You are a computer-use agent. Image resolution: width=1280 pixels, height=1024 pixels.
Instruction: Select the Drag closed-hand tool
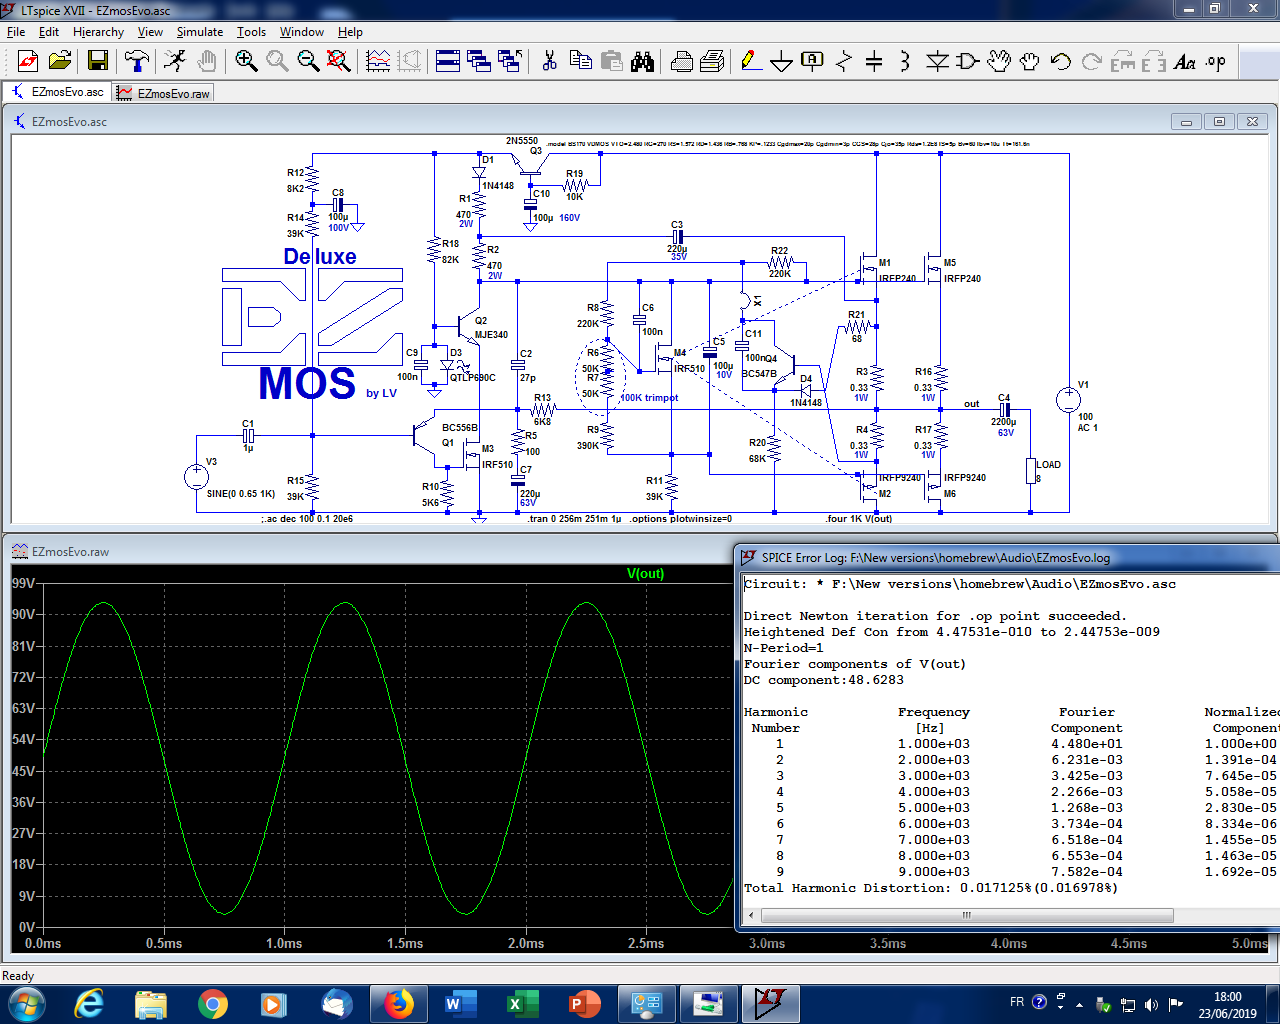click(x=1029, y=61)
